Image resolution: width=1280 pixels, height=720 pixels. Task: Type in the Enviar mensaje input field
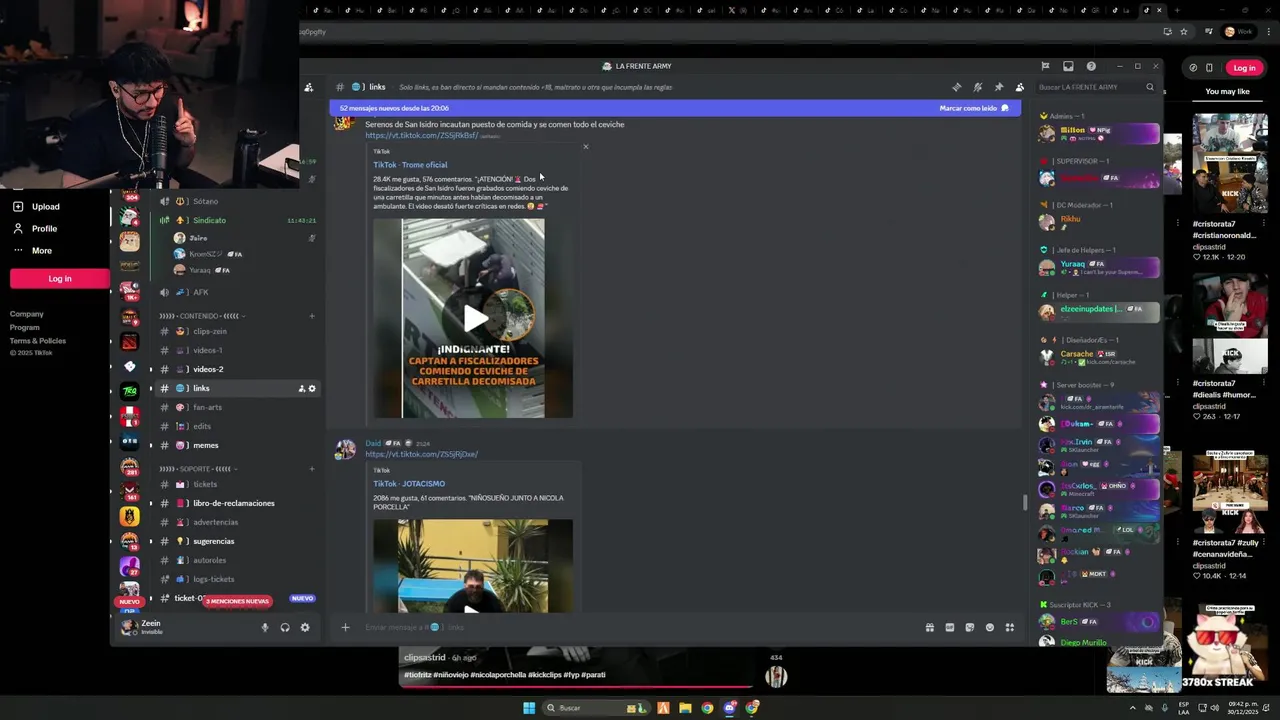tap(640, 627)
